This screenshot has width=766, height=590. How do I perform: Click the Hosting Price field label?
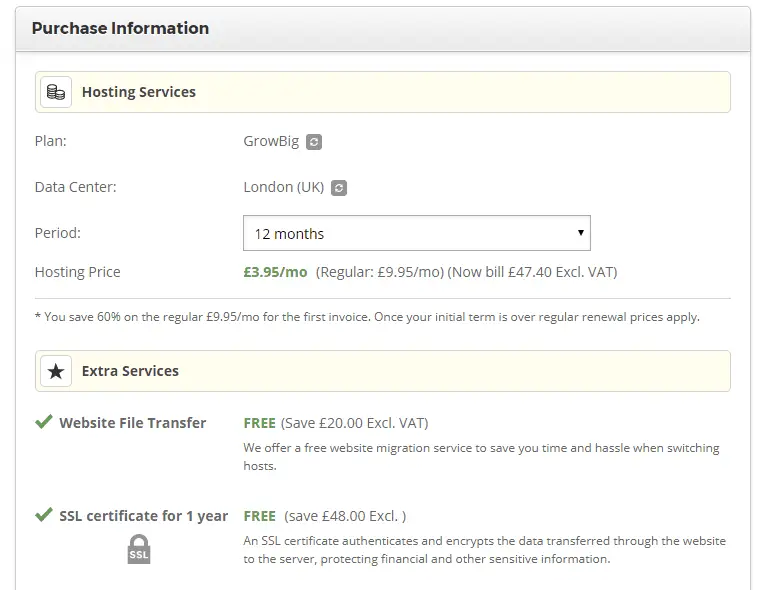click(78, 272)
